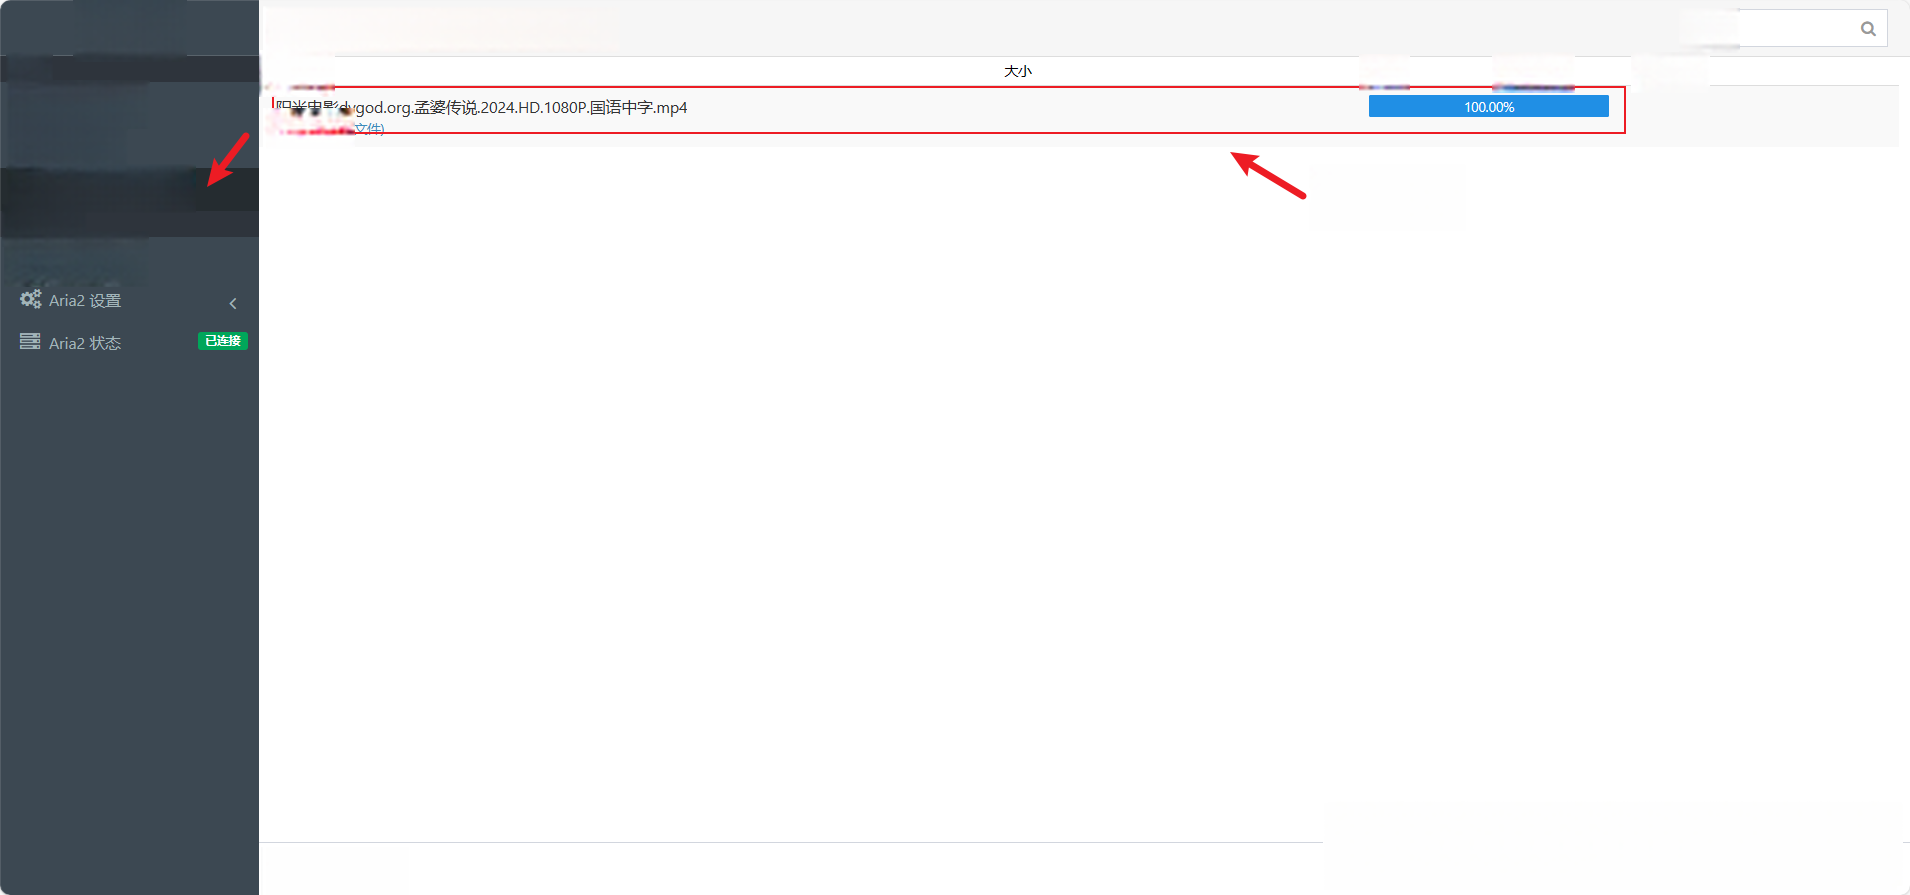Expand the Aria2 设置 submenu chevron

click(x=233, y=303)
